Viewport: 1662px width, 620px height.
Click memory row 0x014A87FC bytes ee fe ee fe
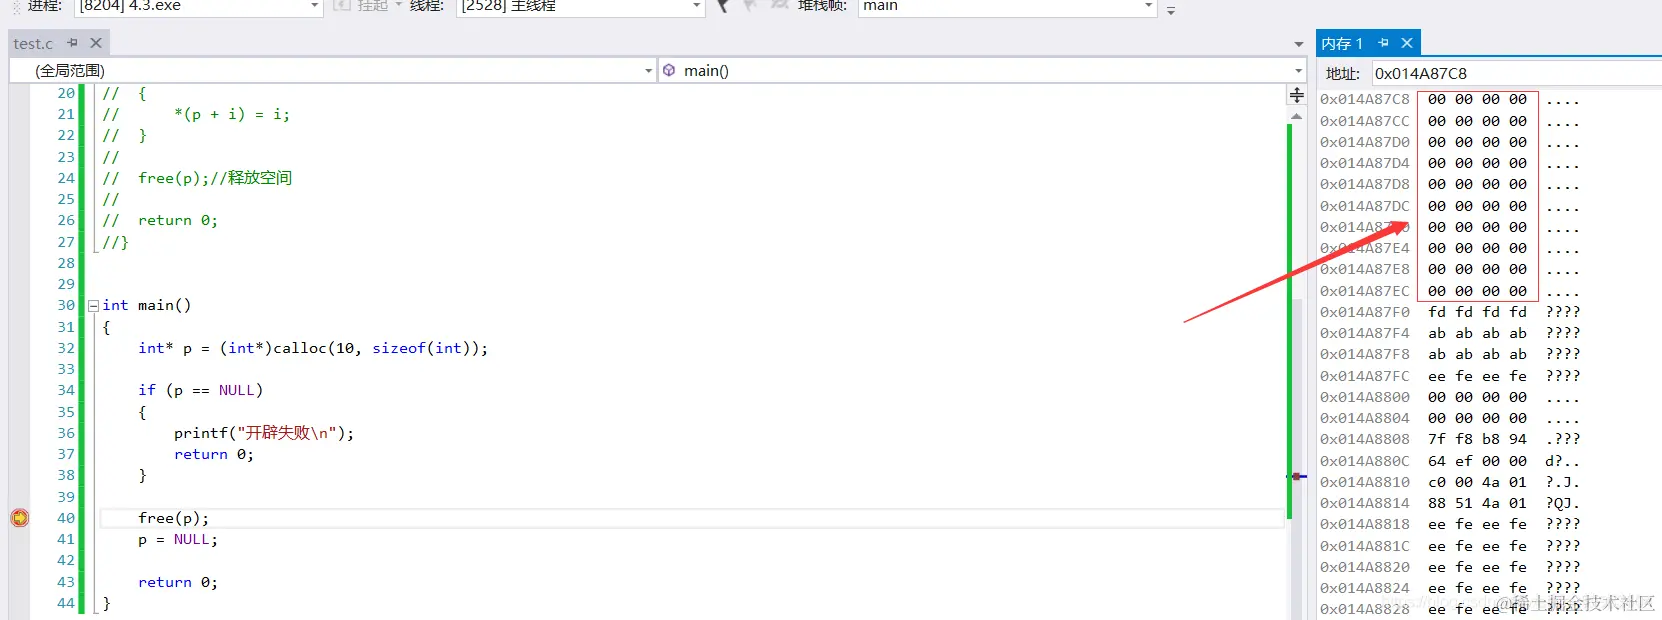click(x=1477, y=376)
